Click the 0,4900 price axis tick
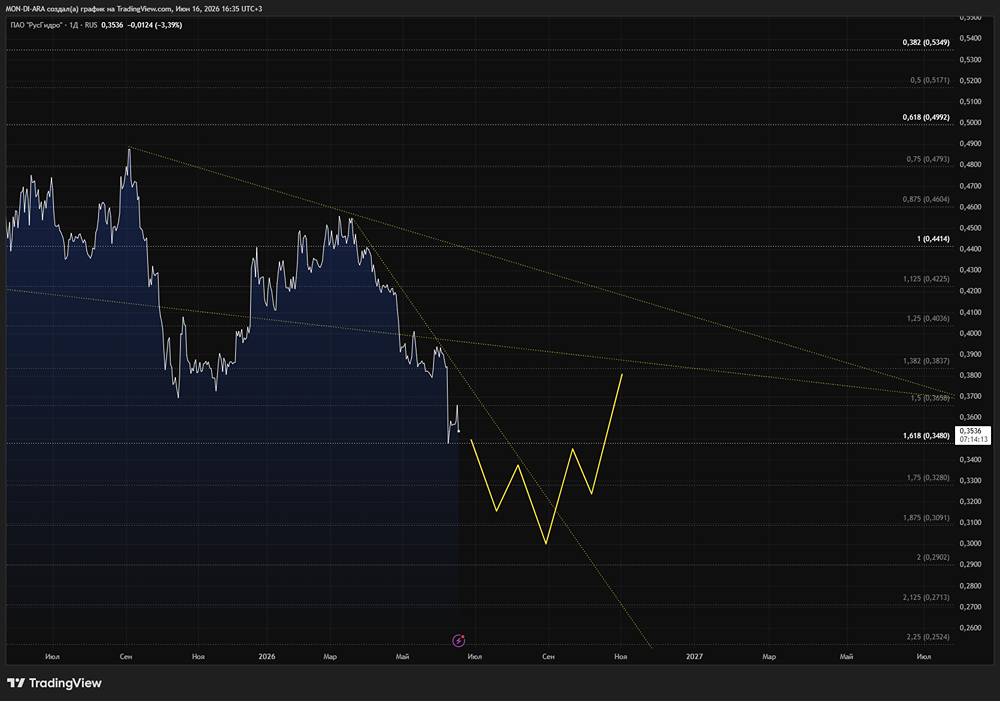This screenshot has width=1000, height=701. click(x=970, y=144)
